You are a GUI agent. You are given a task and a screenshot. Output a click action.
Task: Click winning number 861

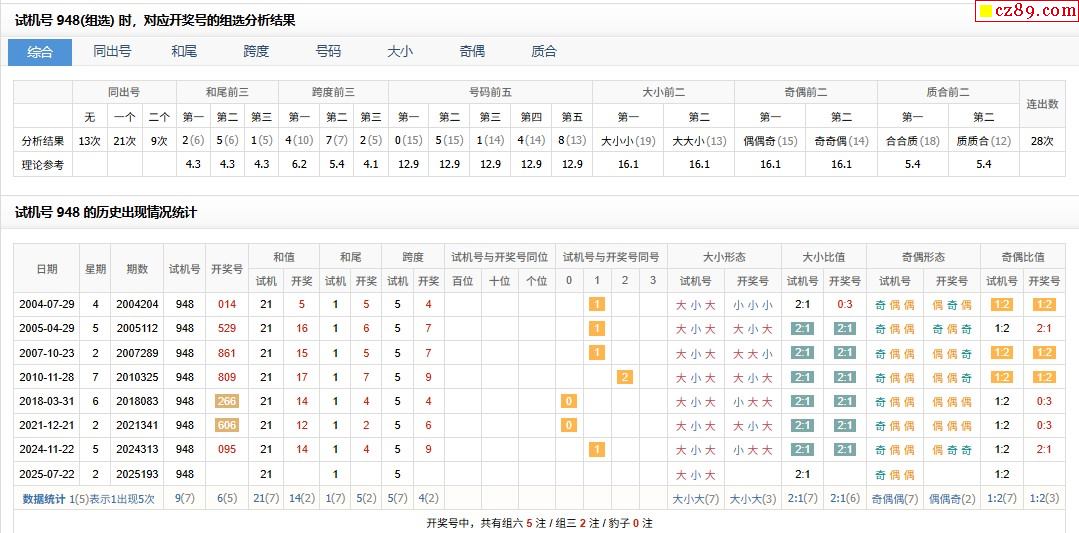pos(226,353)
